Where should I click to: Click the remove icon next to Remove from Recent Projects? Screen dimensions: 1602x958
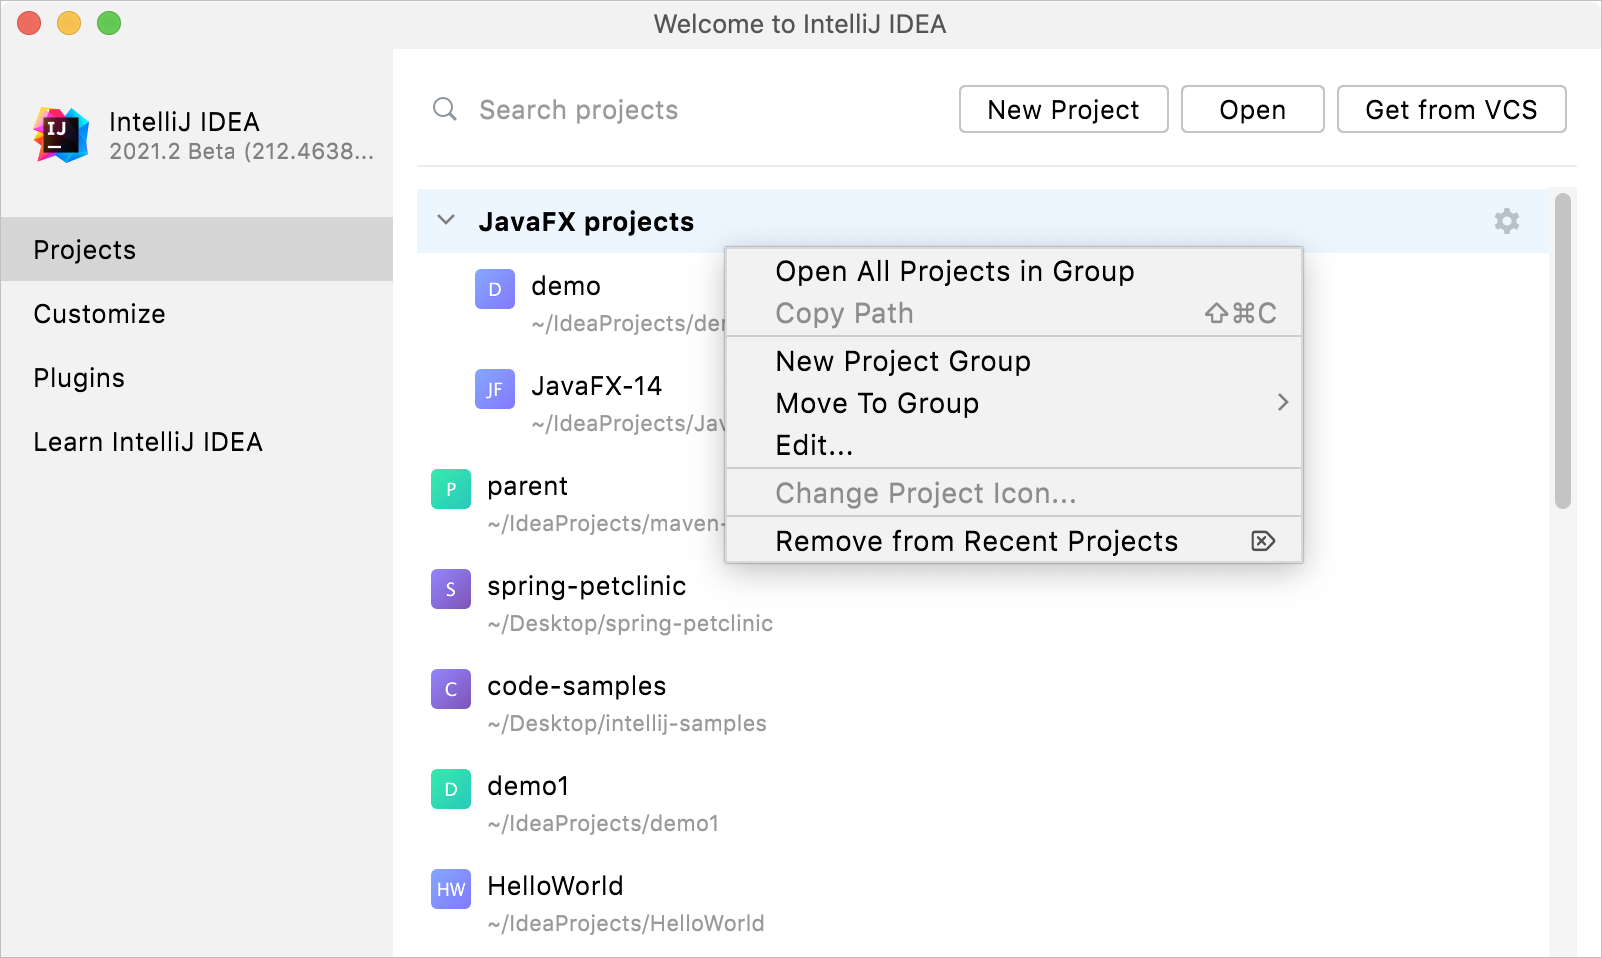[x=1262, y=540]
